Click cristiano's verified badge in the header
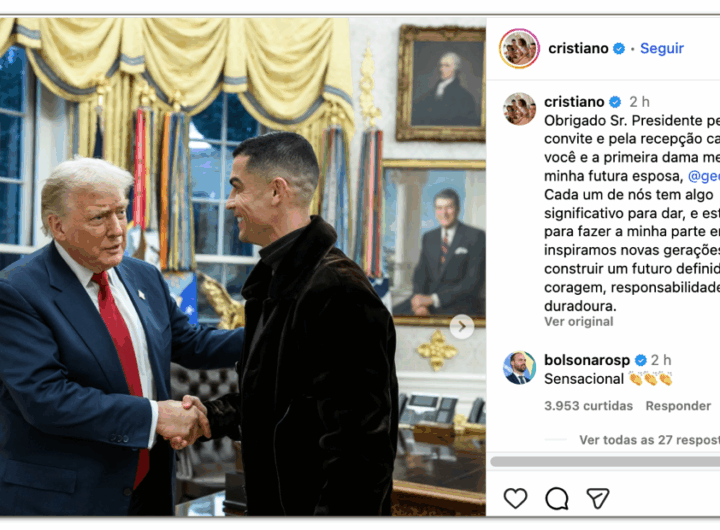The height and width of the screenshot is (530, 720). point(619,48)
